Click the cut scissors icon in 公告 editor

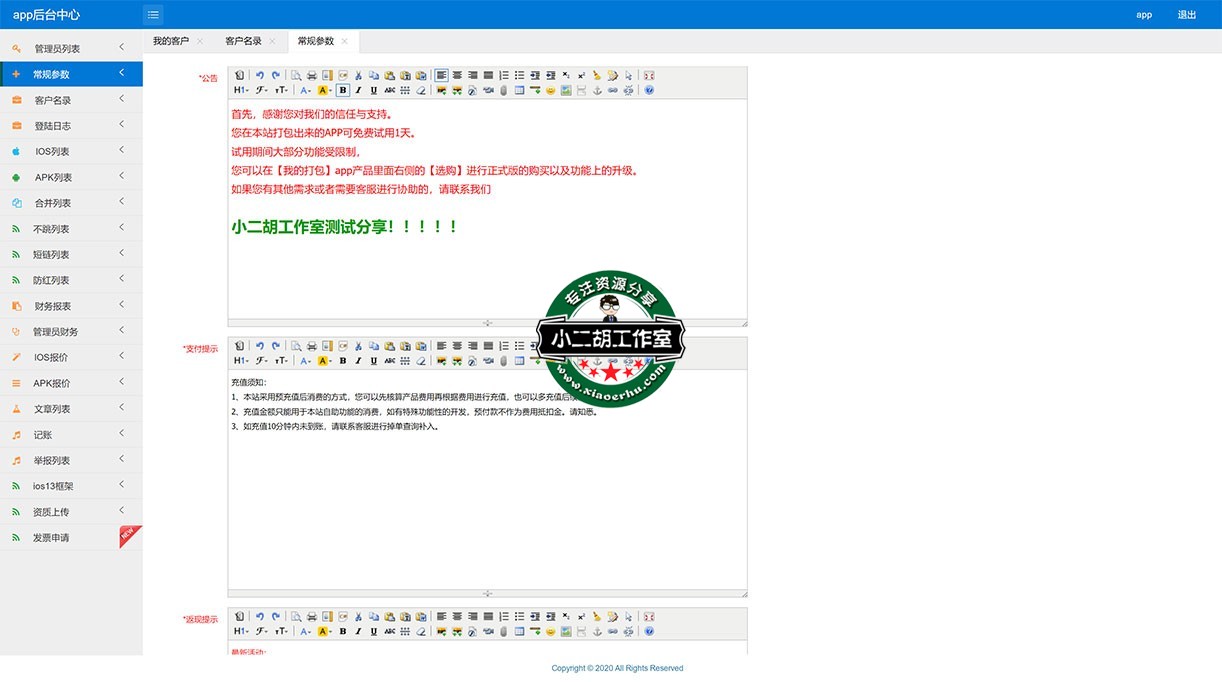[x=358, y=75]
